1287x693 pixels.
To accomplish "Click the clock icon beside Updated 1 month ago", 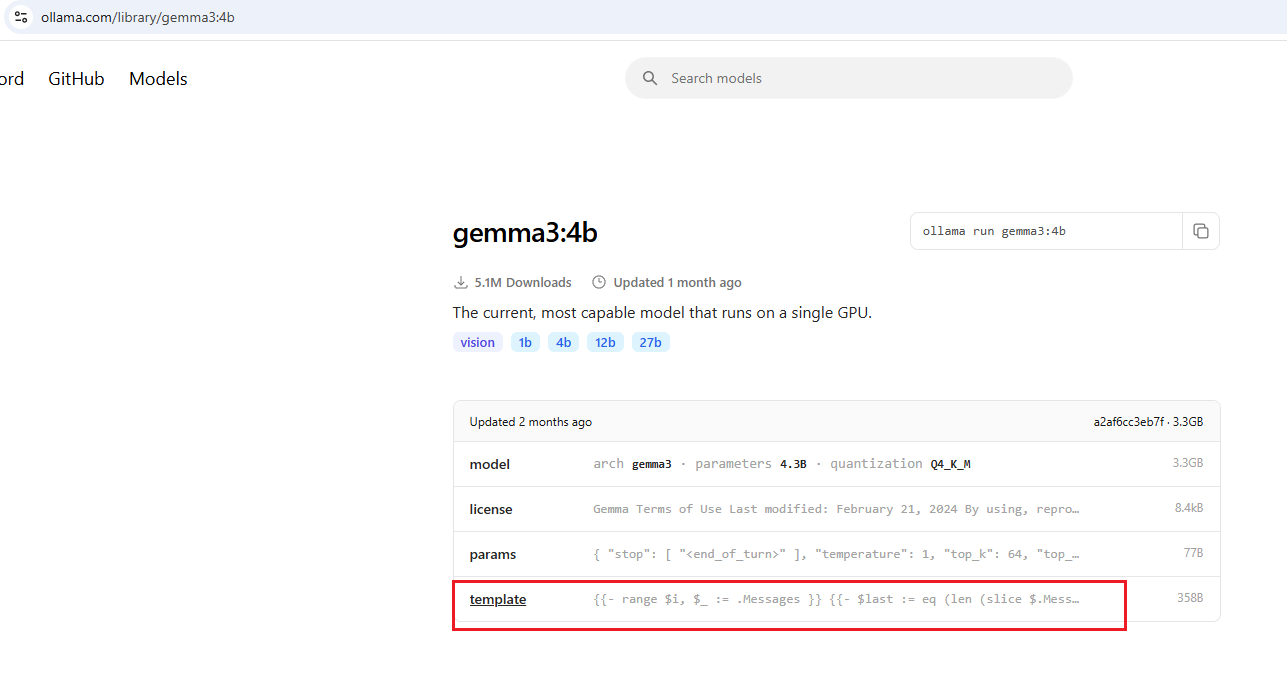I will pyautogui.click(x=599, y=282).
